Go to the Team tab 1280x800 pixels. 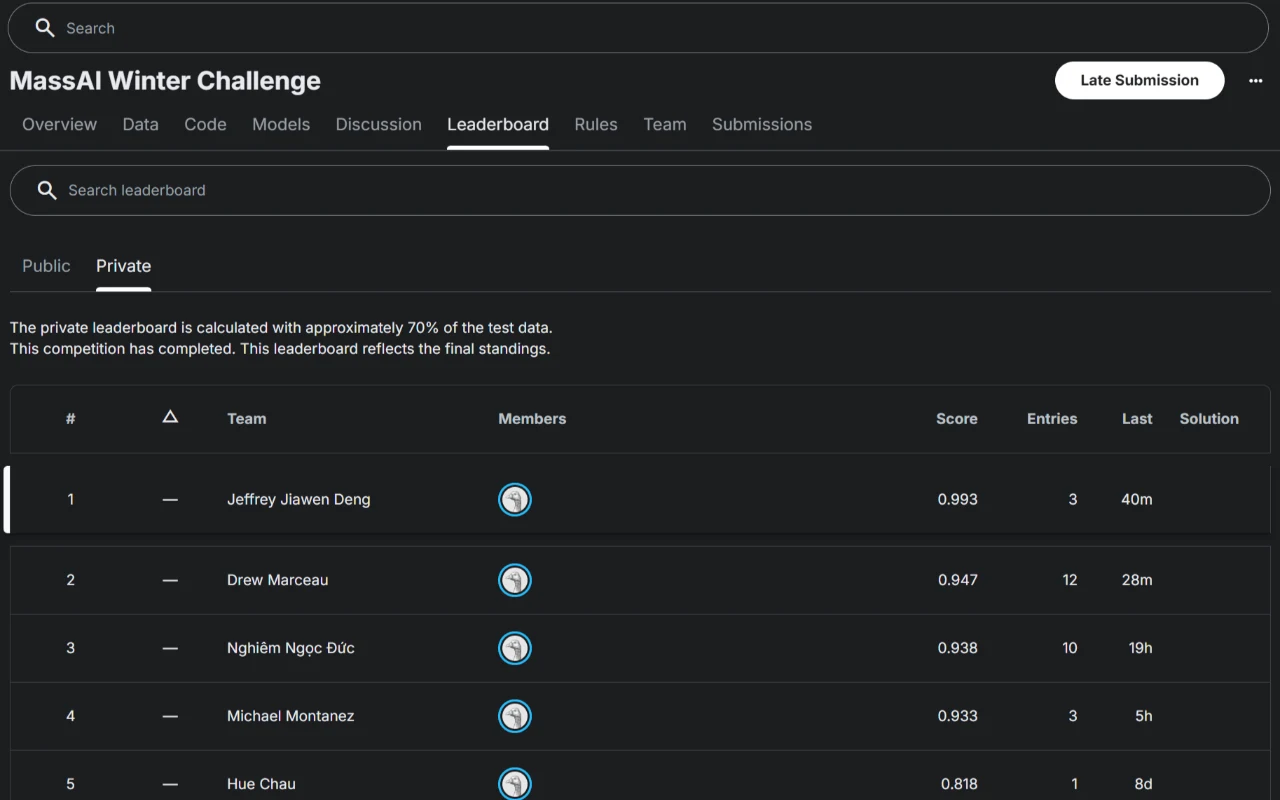click(665, 124)
